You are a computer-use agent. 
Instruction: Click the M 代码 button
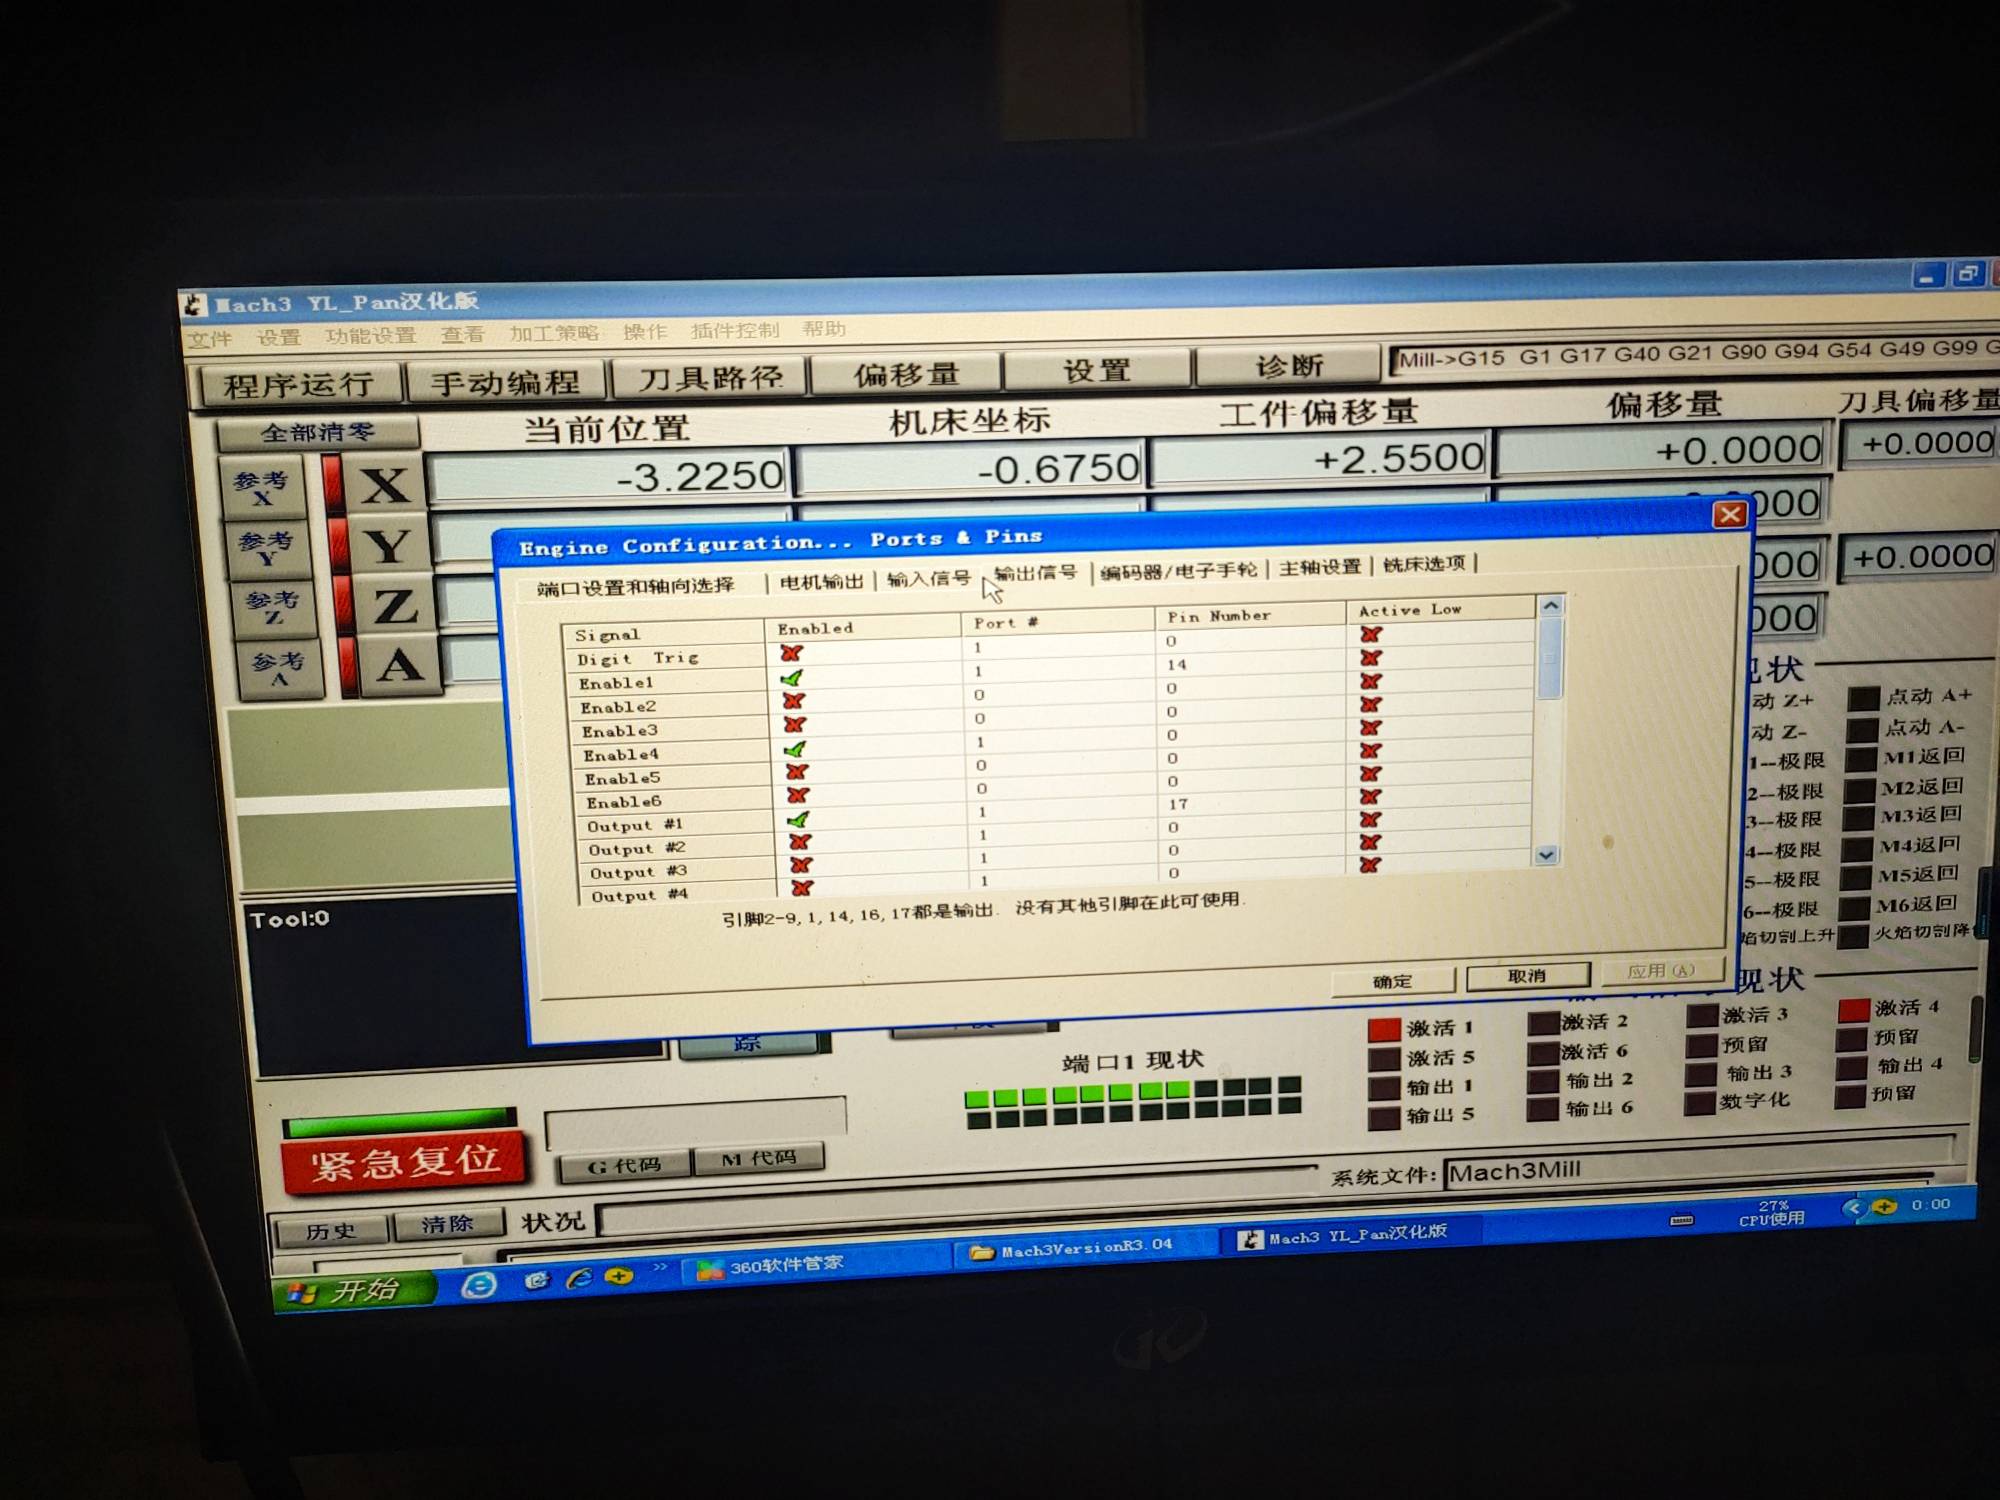[x=759, y=1159]
